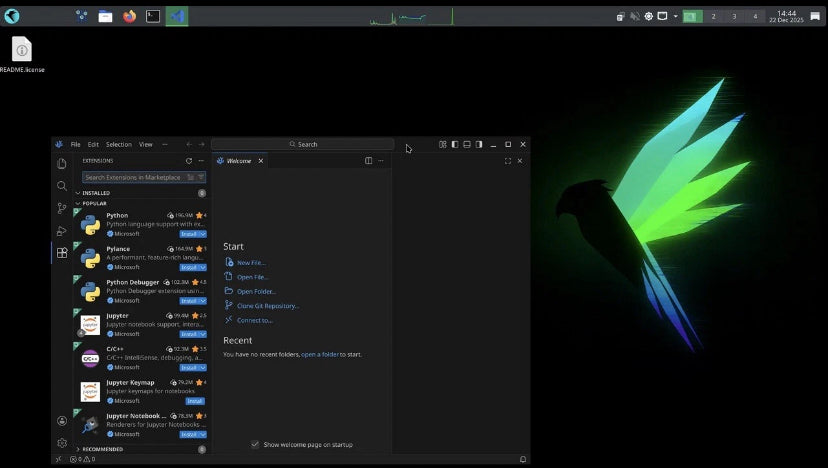Viewport: 828px width, 468px height.
Task: Open Install dropdown arrow for Jupyter extension
Action: (x=203, y=334)
